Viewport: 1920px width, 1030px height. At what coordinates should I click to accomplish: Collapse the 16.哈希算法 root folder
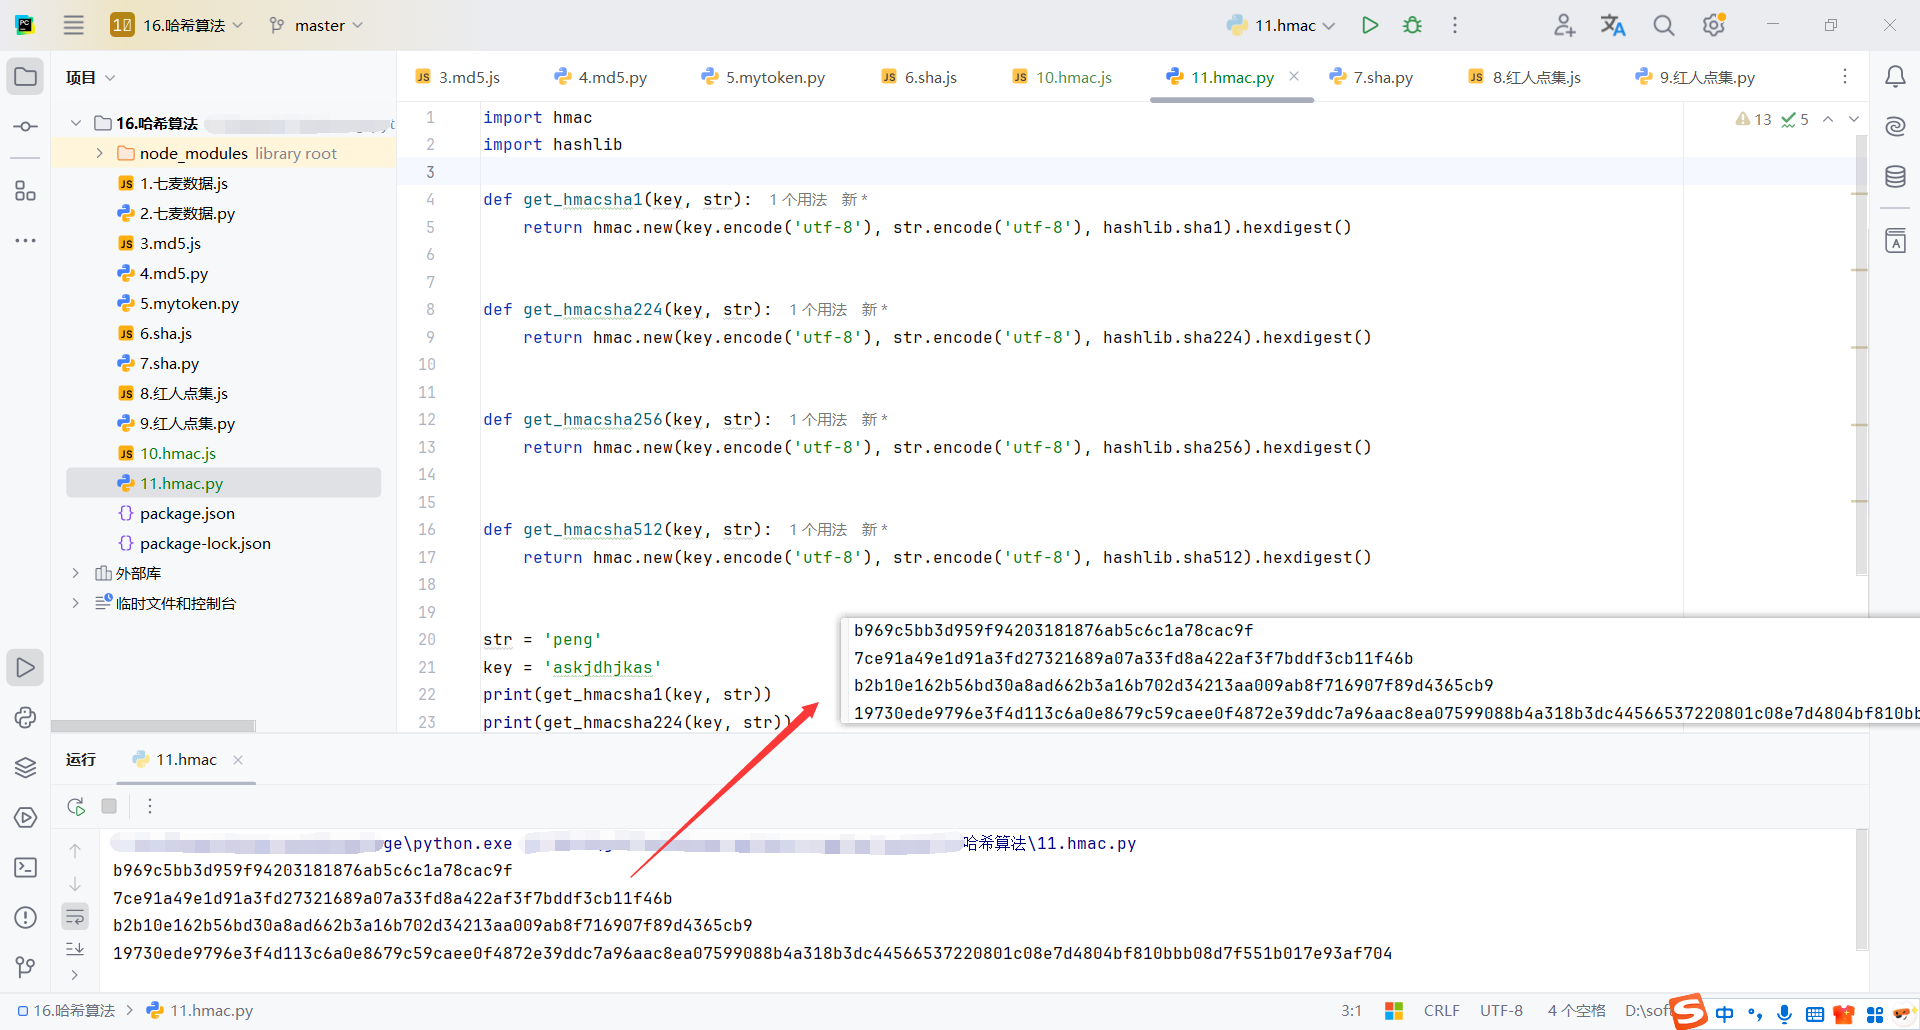click(x=76, y=123)
